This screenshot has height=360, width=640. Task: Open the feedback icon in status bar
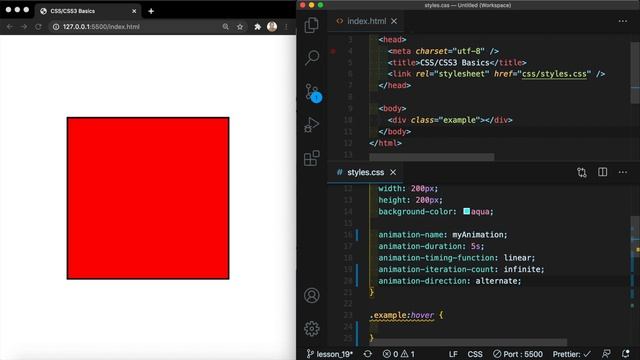(607, 354)
